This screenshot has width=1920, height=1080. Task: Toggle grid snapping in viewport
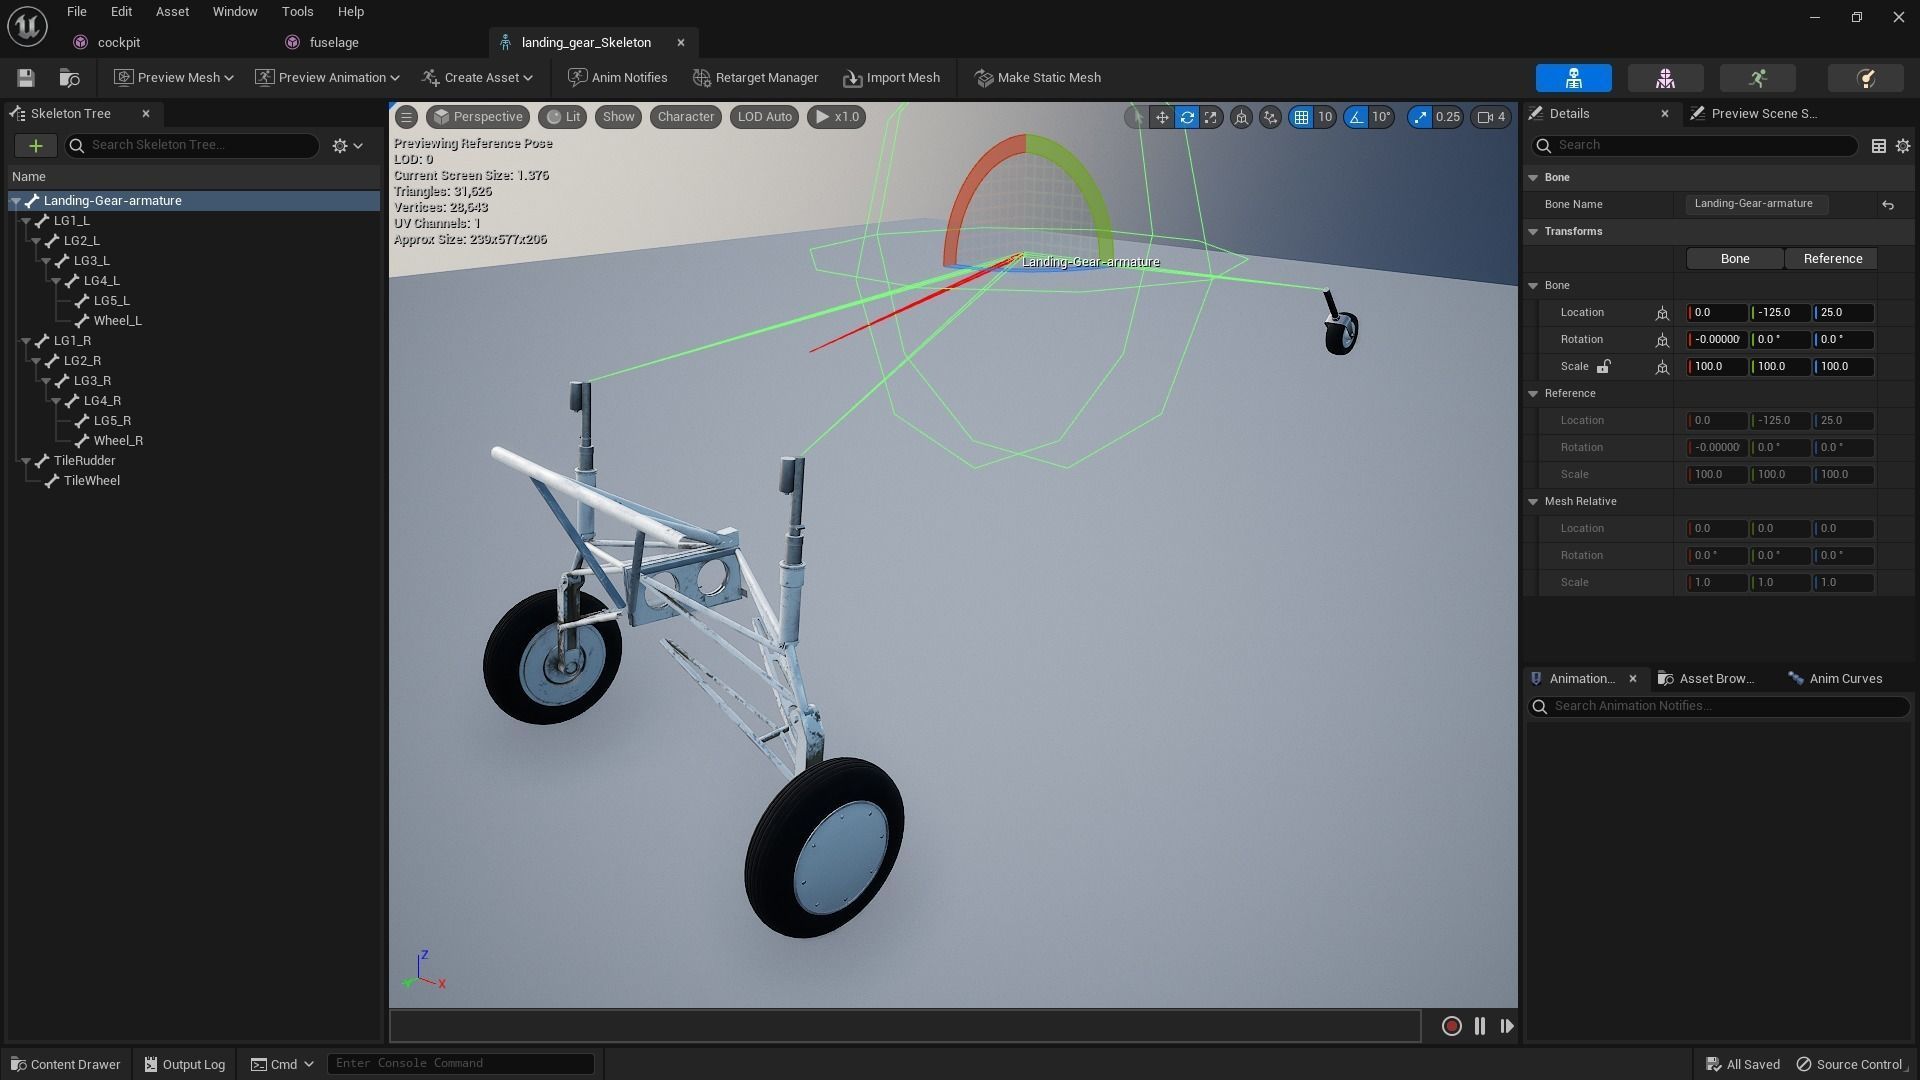click(x=1301, y=117)
